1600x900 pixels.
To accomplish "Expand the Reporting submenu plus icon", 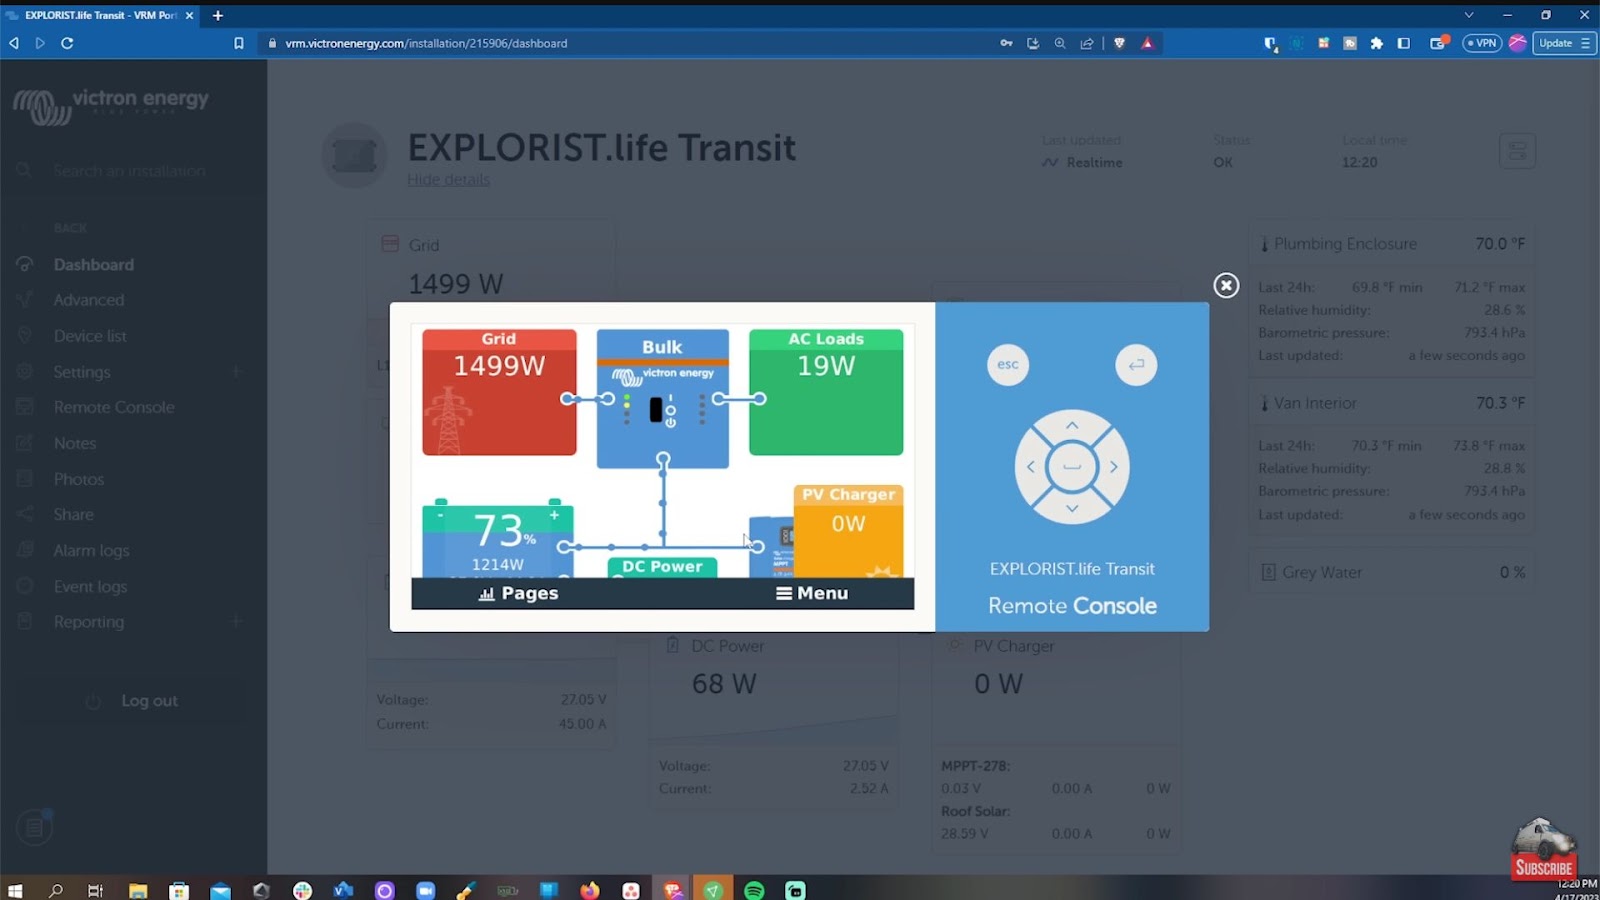I will coord(237,621).
